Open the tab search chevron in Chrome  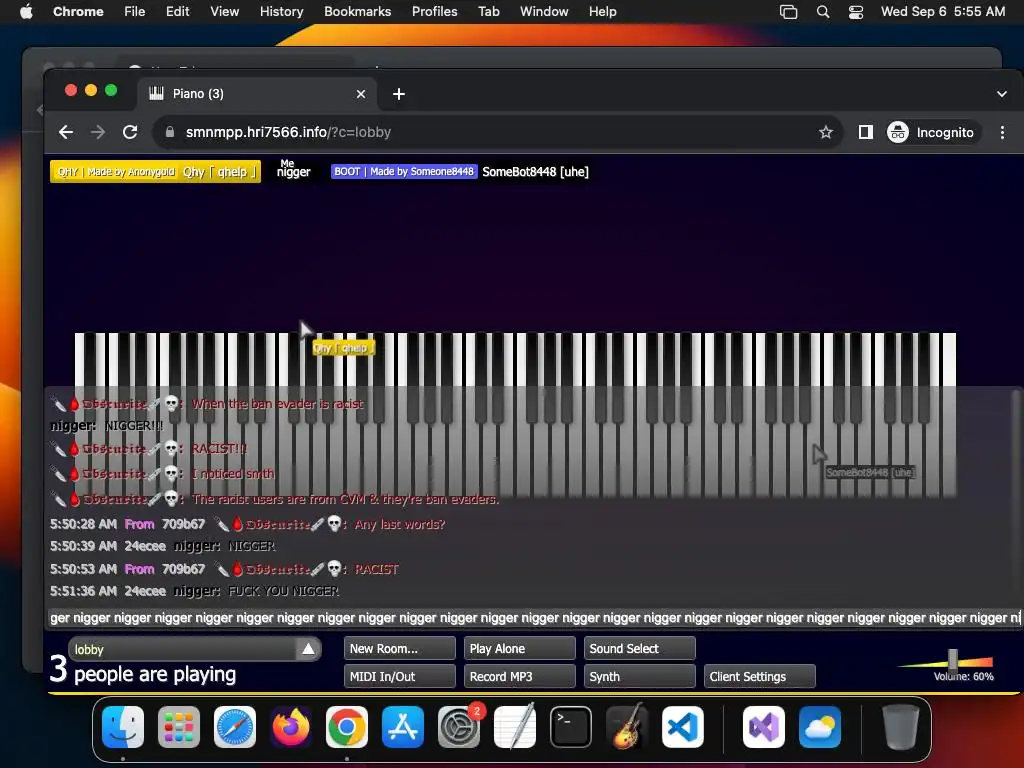[x=1001, y=94]
